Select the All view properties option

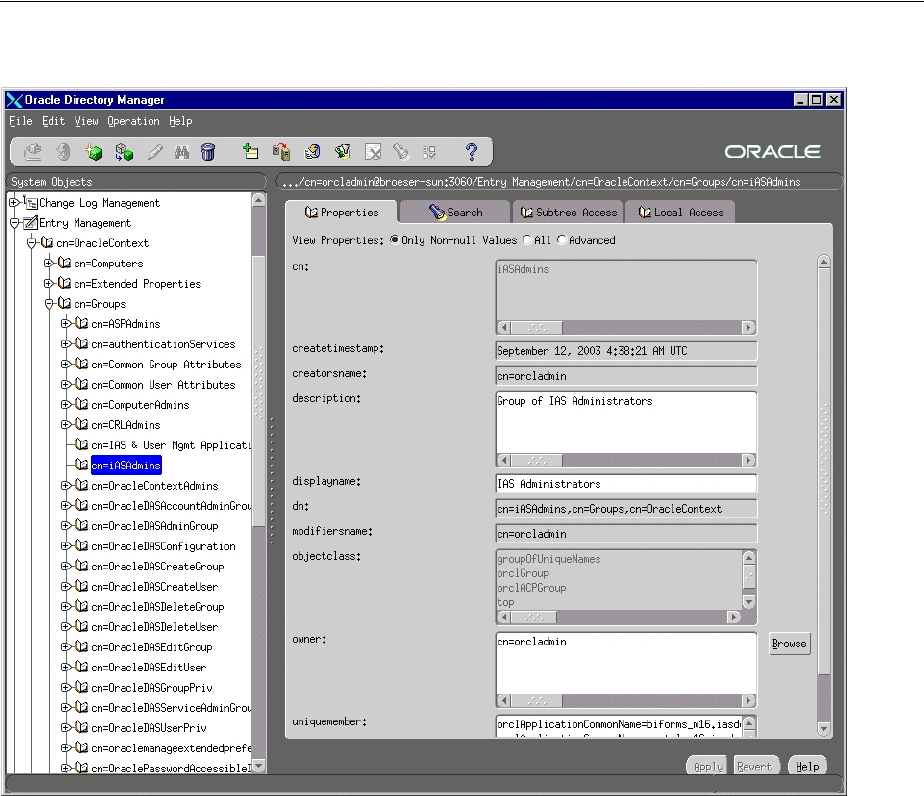[527, 240]
